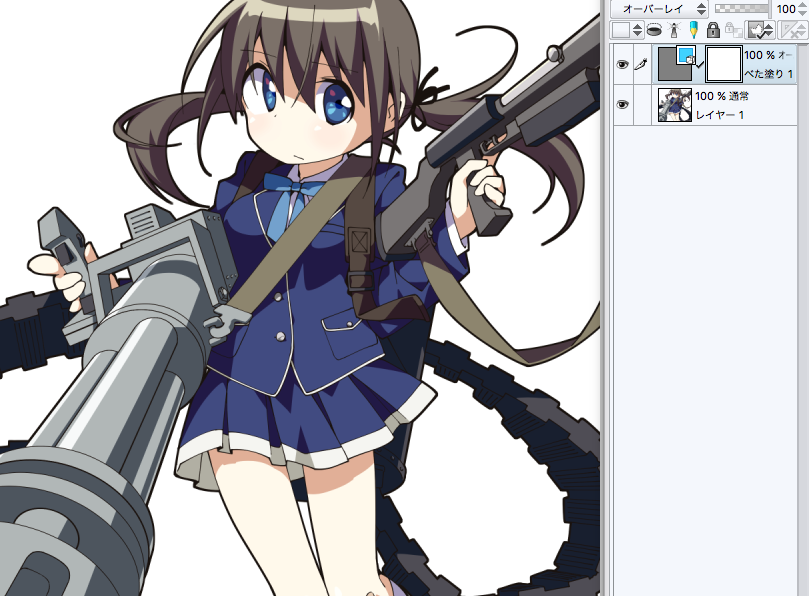Open the オーバーレイ blend mode dropdown

659,8
